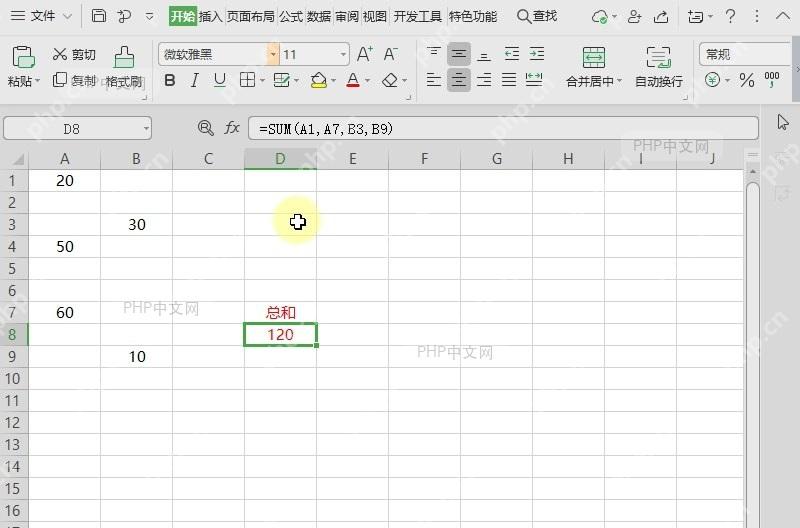
Task: Toggle Underline formatting
Action: tap(219, 80)
